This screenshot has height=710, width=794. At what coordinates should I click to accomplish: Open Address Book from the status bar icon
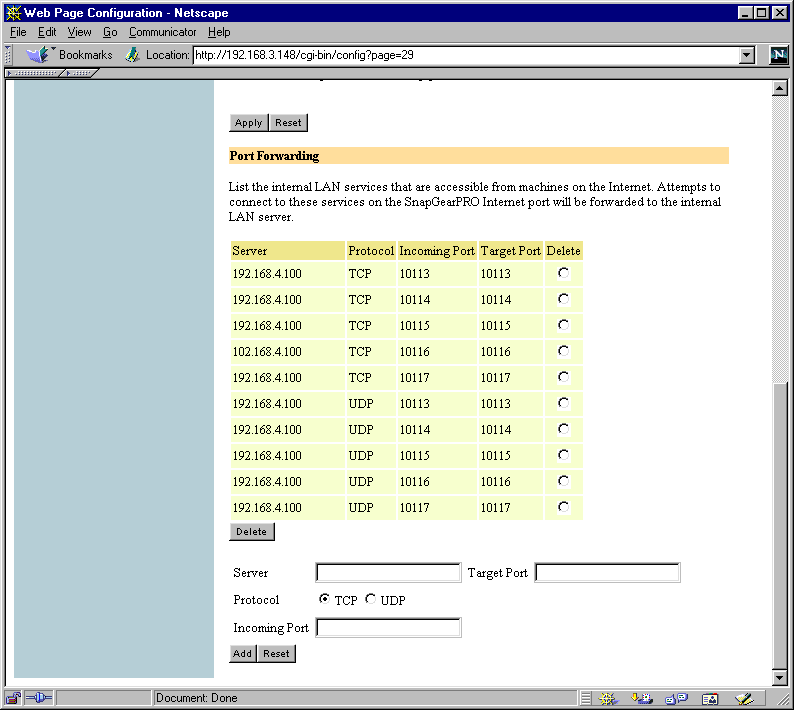(x=710, y=699)
